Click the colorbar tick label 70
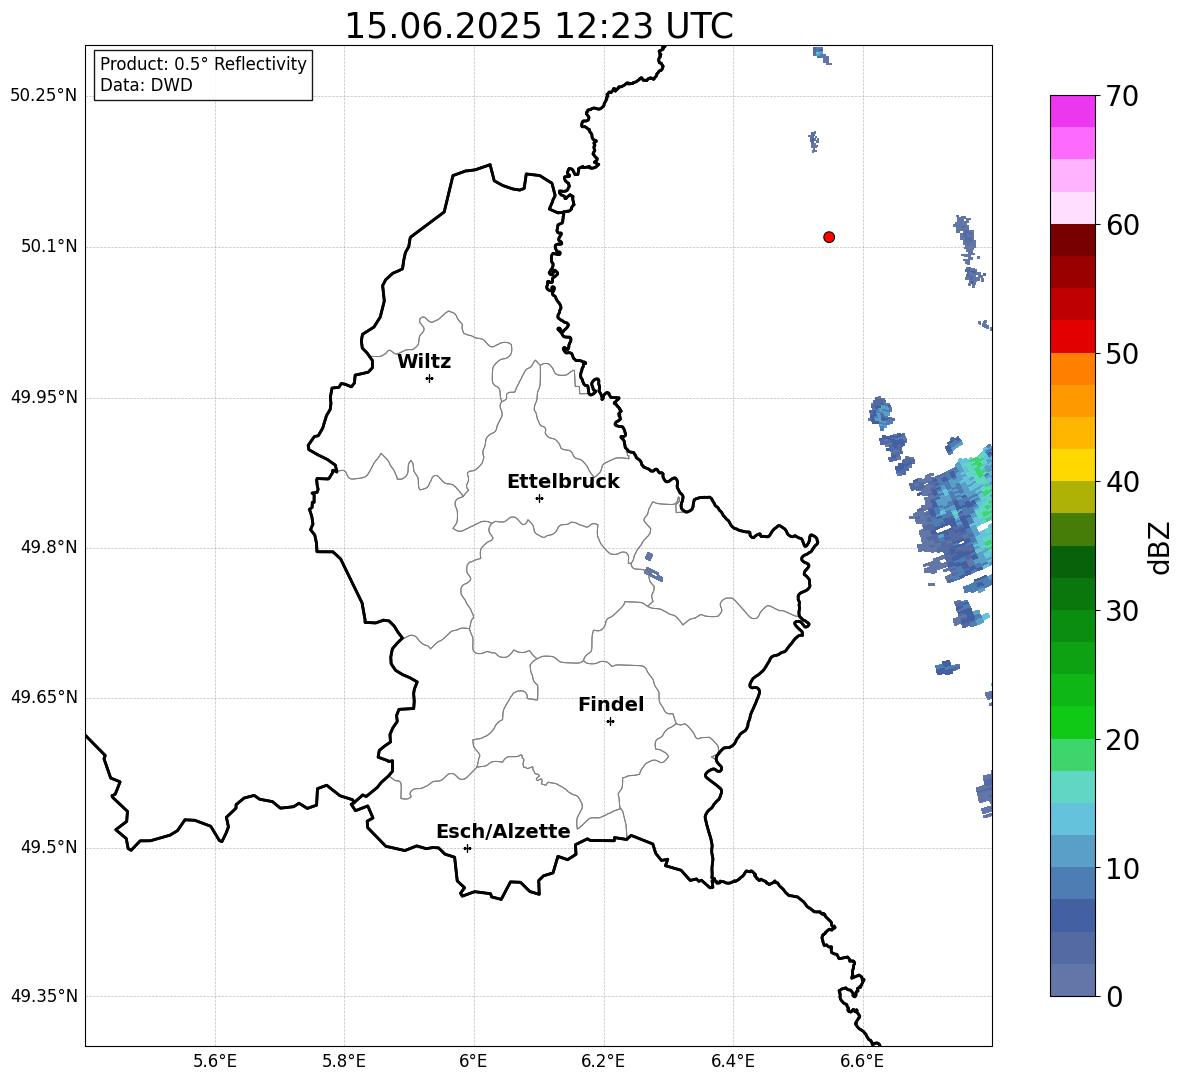This screenshot has height=1081, width=1184. click(1121, 96)
